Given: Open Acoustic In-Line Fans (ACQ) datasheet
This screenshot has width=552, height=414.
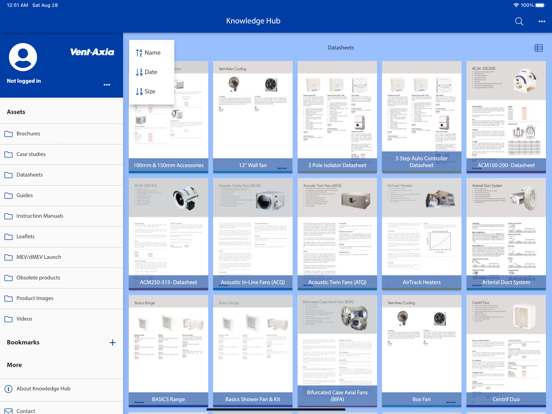Looking at the screenshot, I should point(253,234).
